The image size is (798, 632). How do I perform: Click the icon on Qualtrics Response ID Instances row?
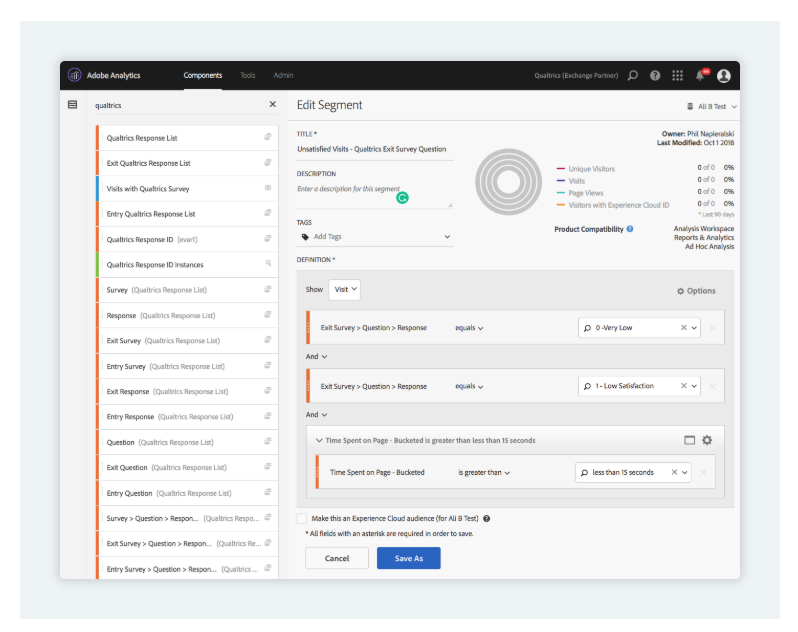pyautogui.click(x=268, y=264)
